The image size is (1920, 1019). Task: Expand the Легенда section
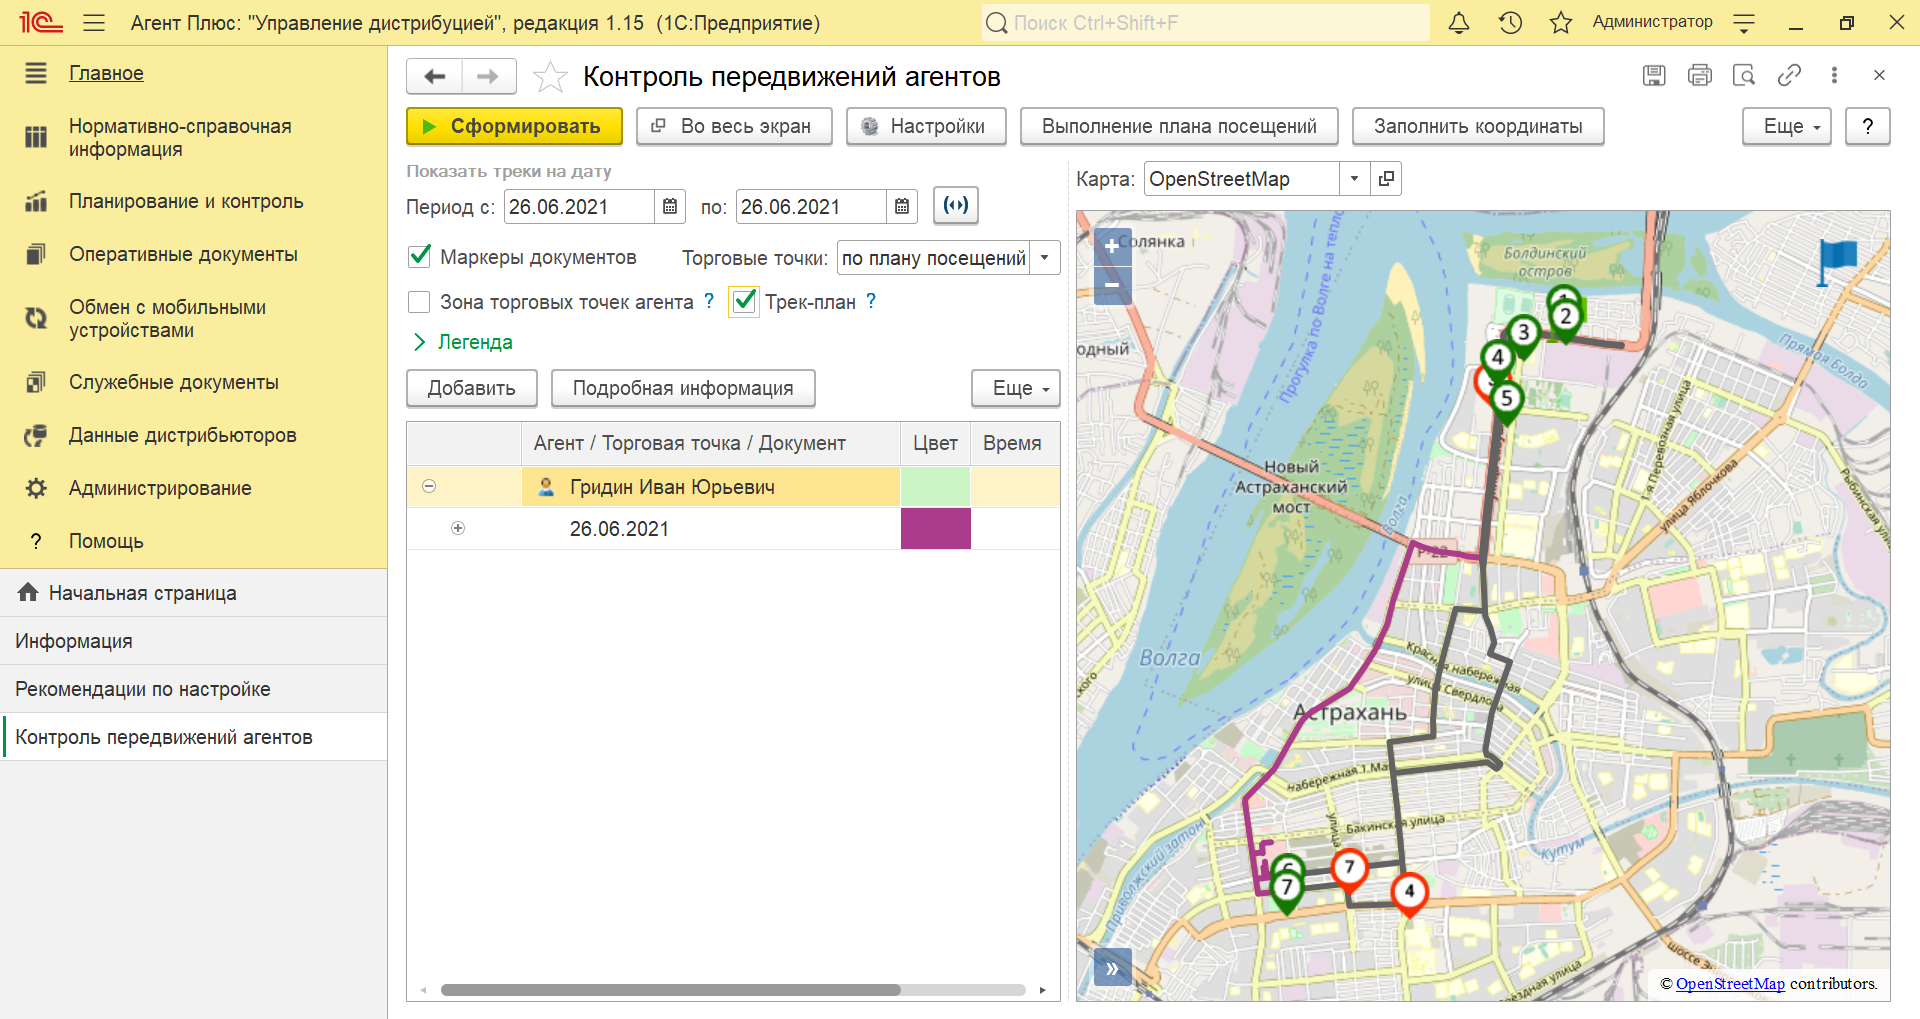pos(464,342)
